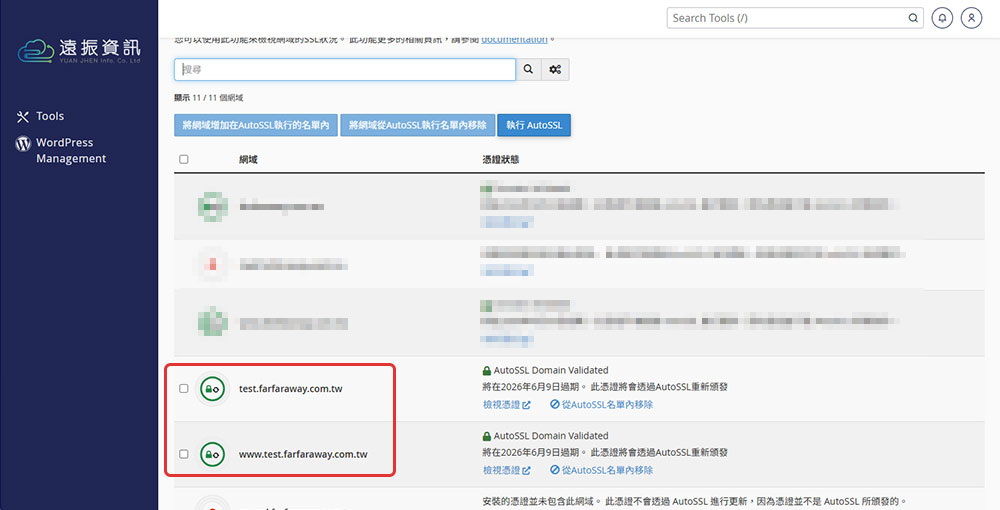Click the Tools sidebar icon
1000x510 pixels.
tap(23, 117)
